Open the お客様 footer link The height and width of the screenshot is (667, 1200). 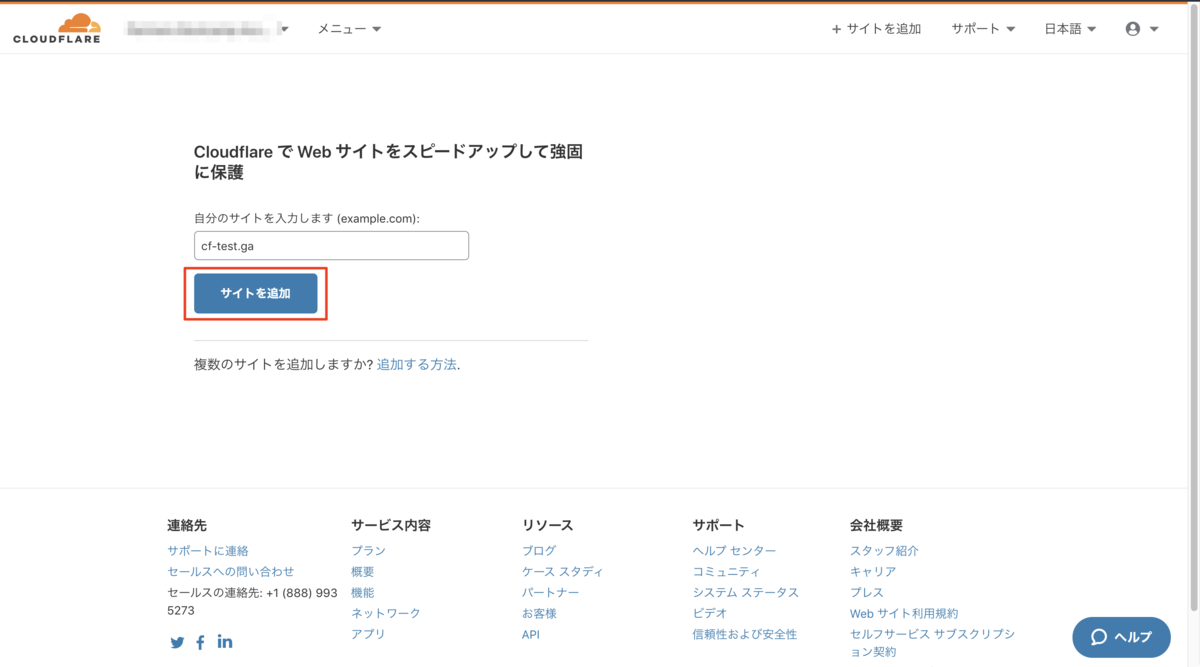pyautogui.click(x=539, y=613)
